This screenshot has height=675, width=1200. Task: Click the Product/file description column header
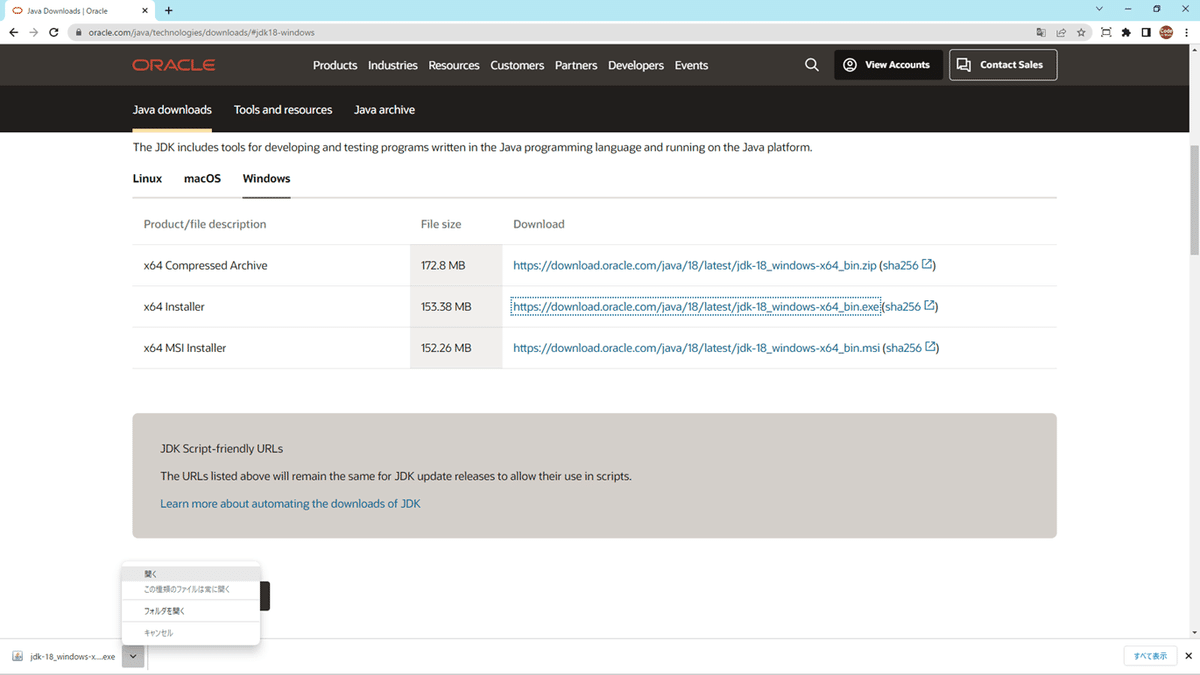click(x=205, y=224)
